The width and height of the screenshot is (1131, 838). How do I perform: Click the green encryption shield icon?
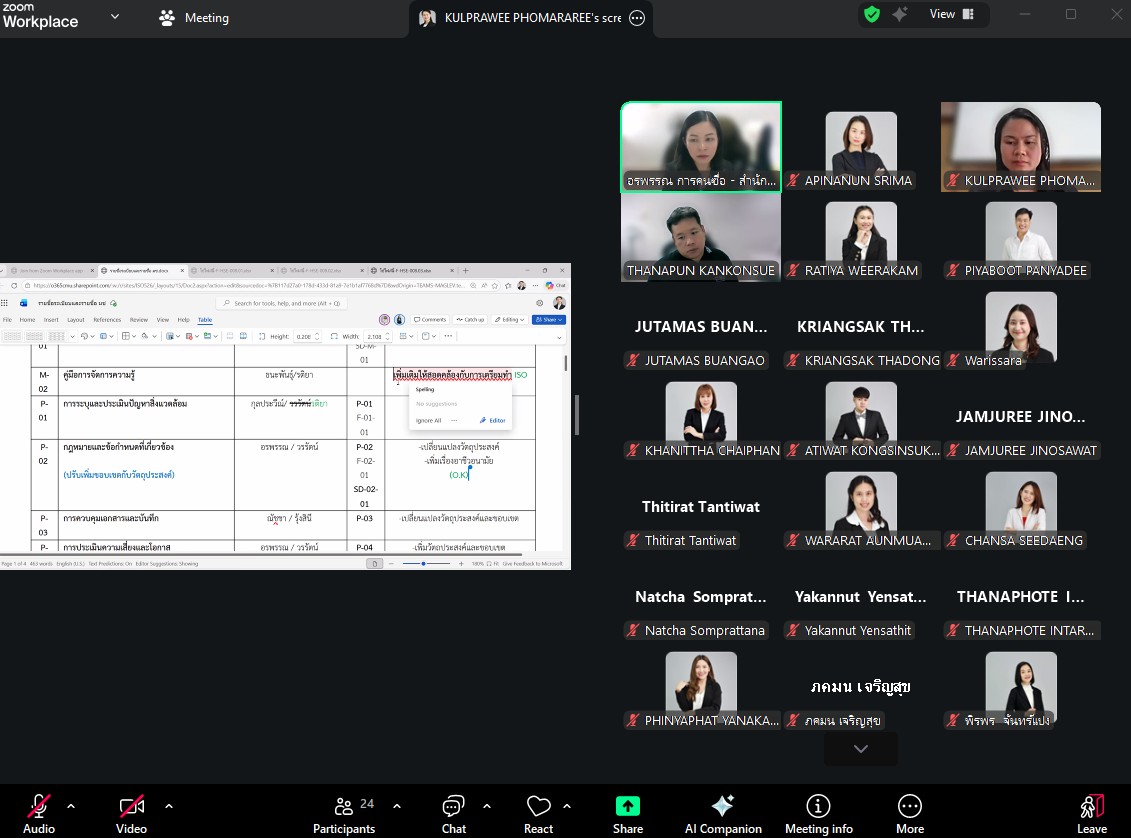coord(872,14)
